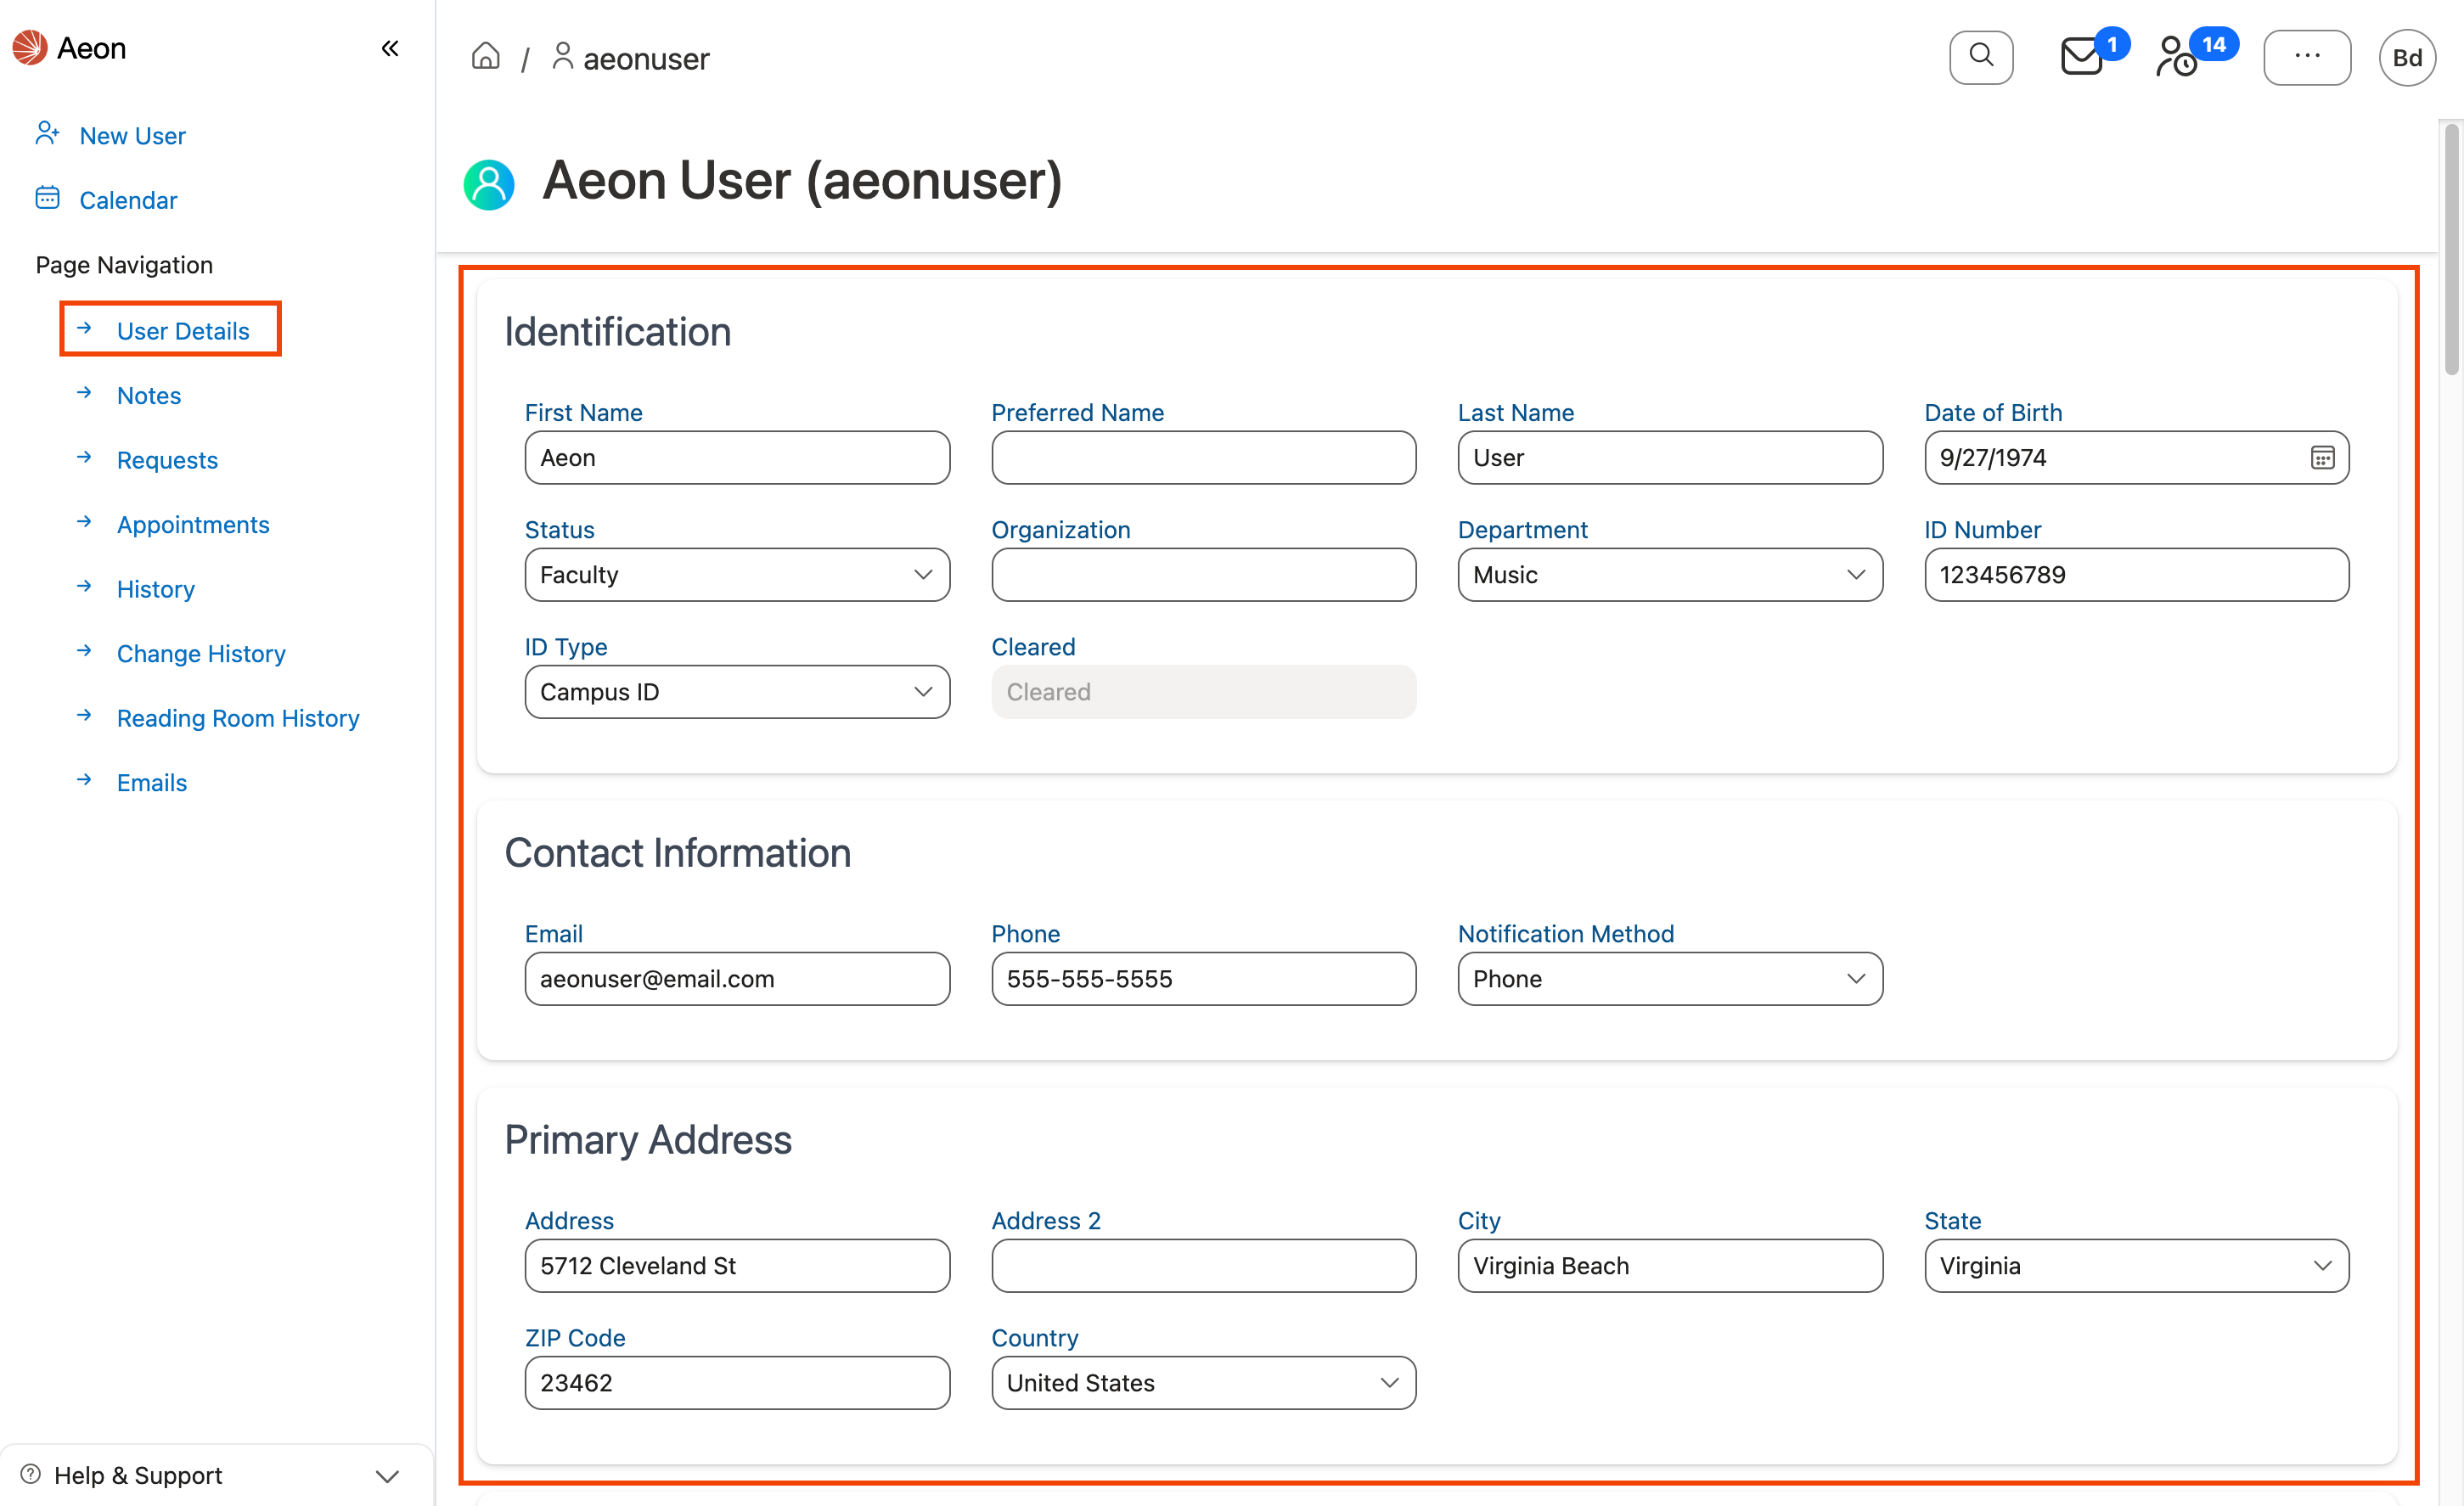Open the mail notifications with badge 1
The height and width of the screenshot is (1506, 2464).
(x=2081, y=57)
